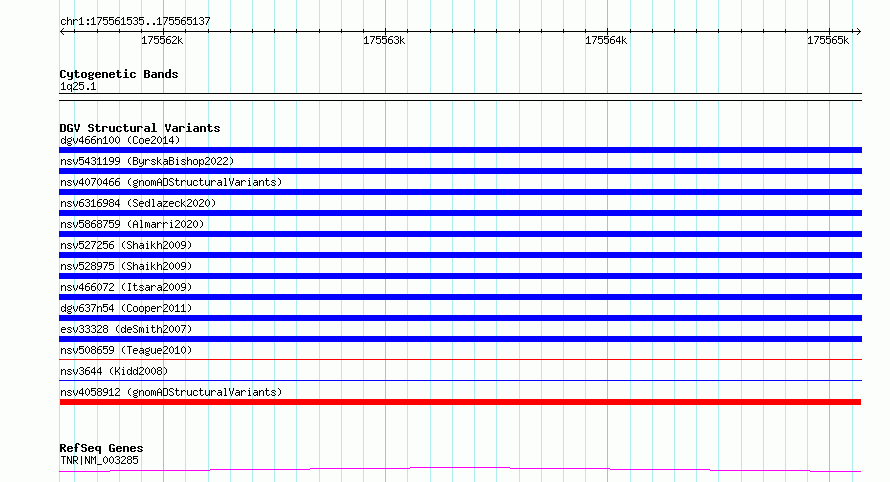
Task: Click the blue bar under nsv5431199
Action: coord(460,171)
